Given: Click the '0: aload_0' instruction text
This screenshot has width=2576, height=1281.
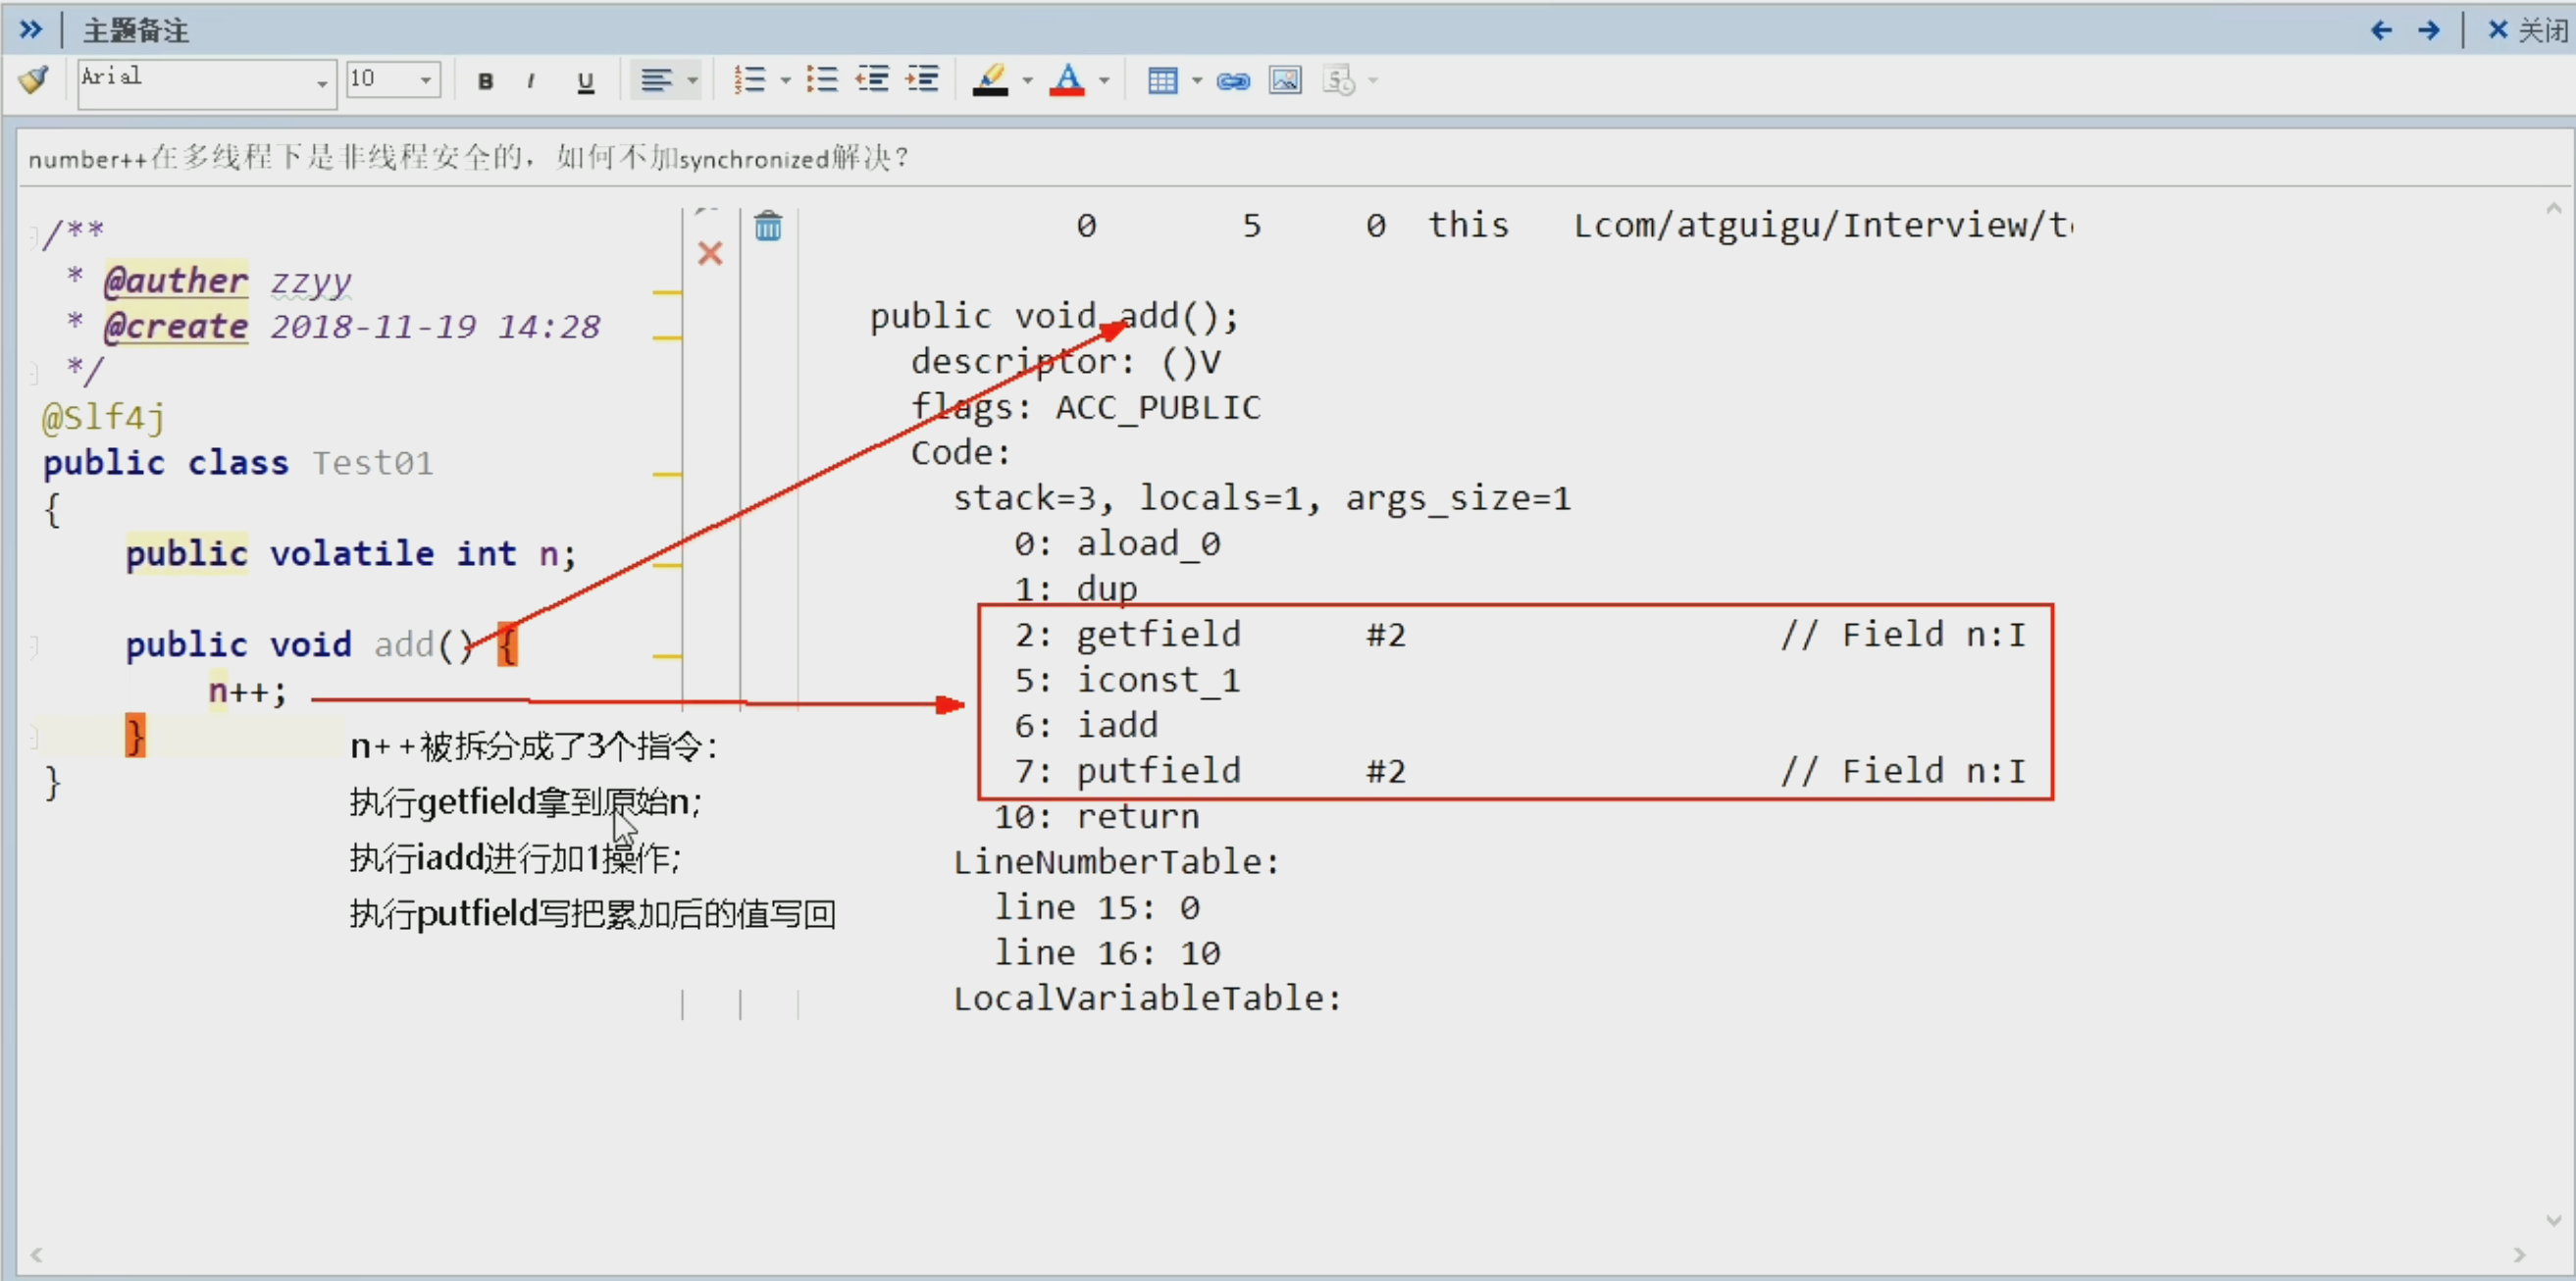Looking at the screenshot, I should tap(1116, 543).
